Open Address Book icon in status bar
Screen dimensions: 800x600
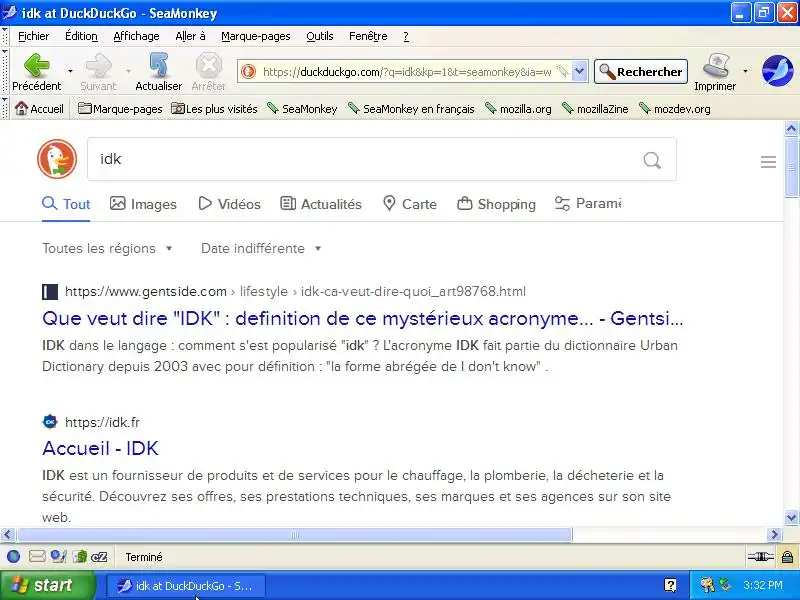point(80,557)
